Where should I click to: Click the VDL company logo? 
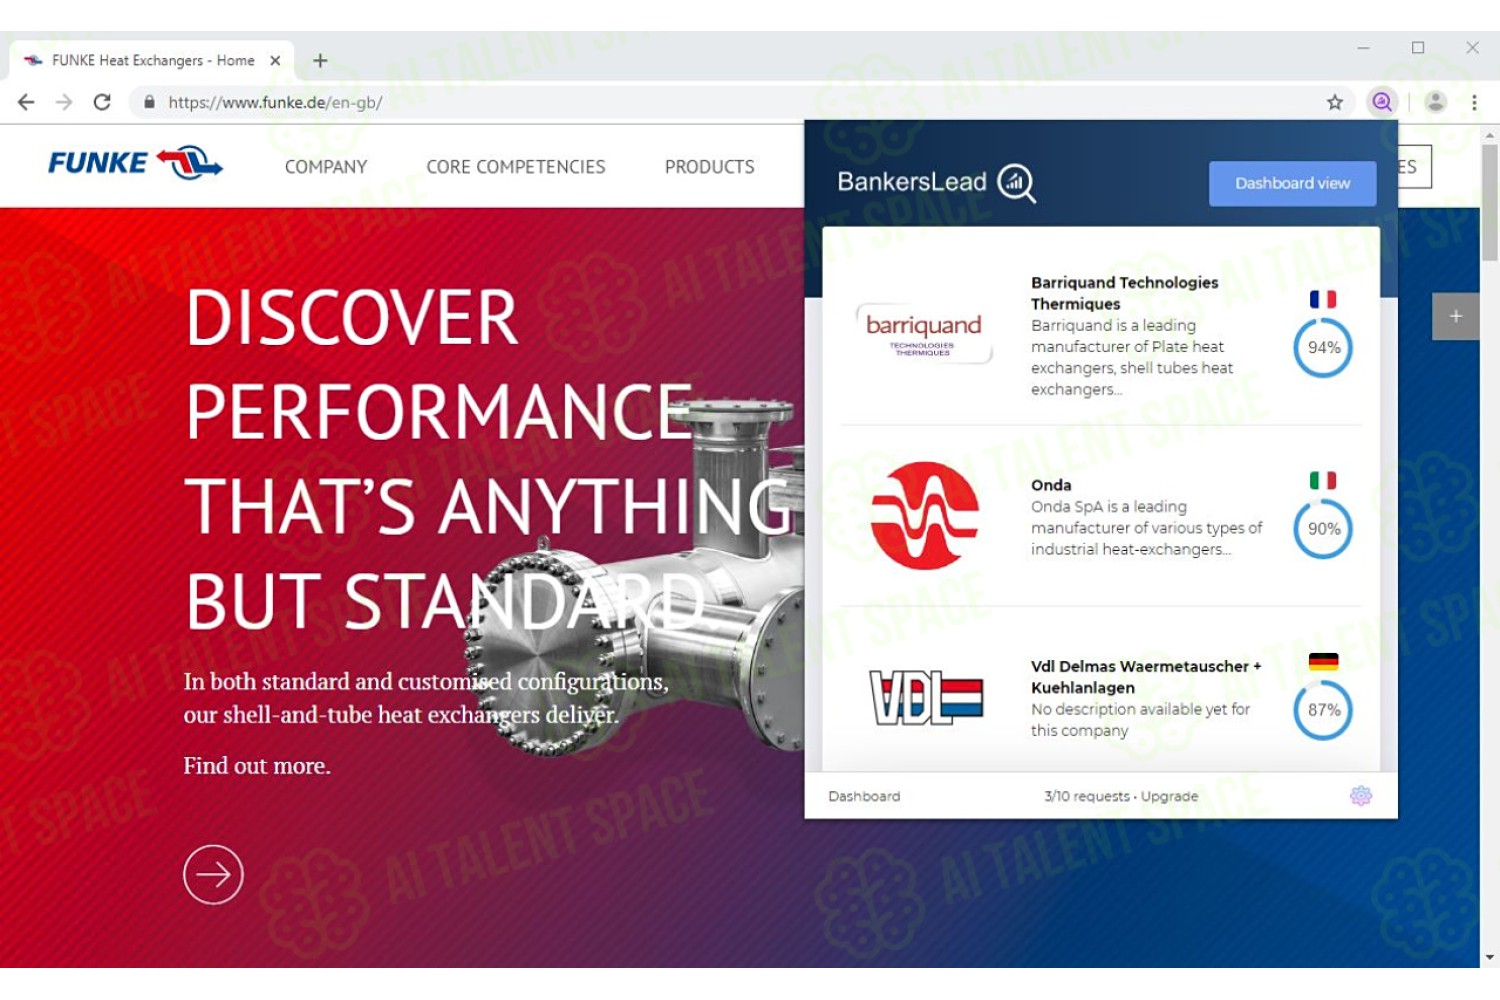pyautogui.click(x=926, y=697)
